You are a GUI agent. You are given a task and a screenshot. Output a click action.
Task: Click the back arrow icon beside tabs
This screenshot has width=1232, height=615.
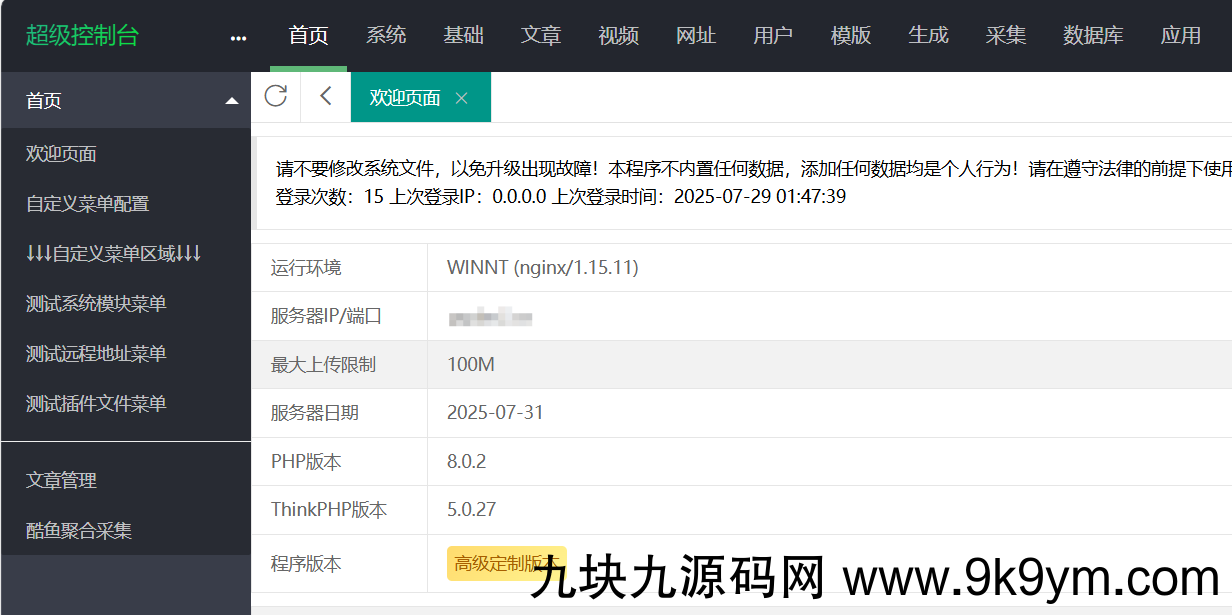(325, 96)
